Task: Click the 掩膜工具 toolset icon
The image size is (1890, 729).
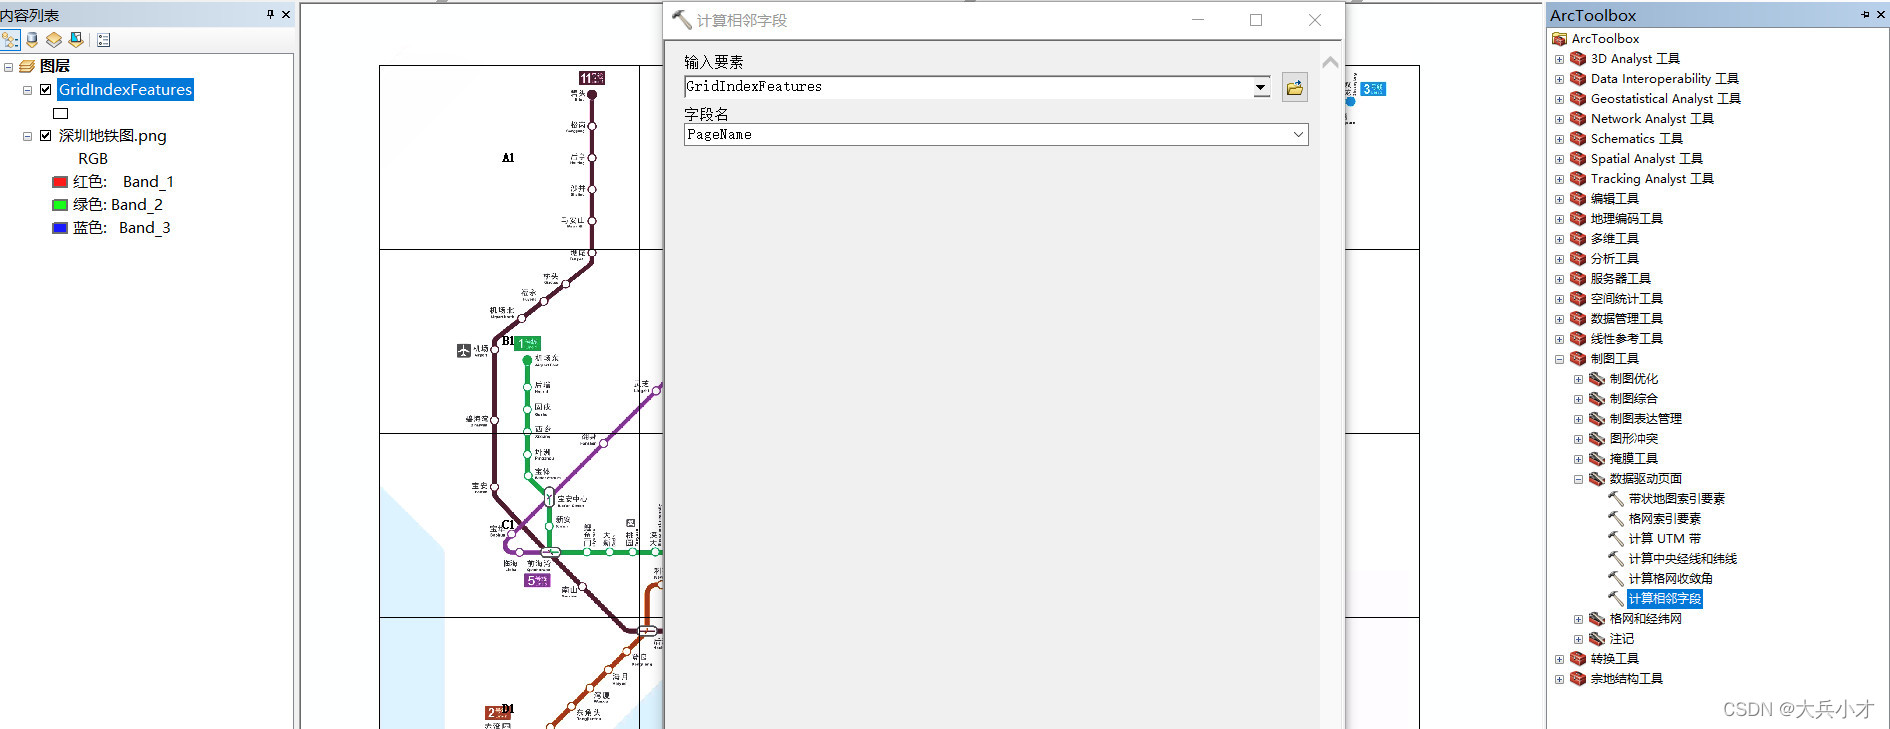Action: [x=1597, y=459]
